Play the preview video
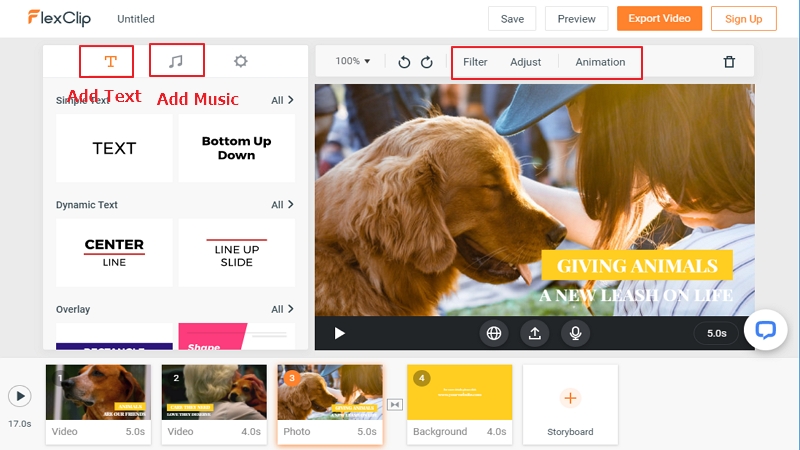The width and height of the screenshot is (800, 450). point(339,333)
